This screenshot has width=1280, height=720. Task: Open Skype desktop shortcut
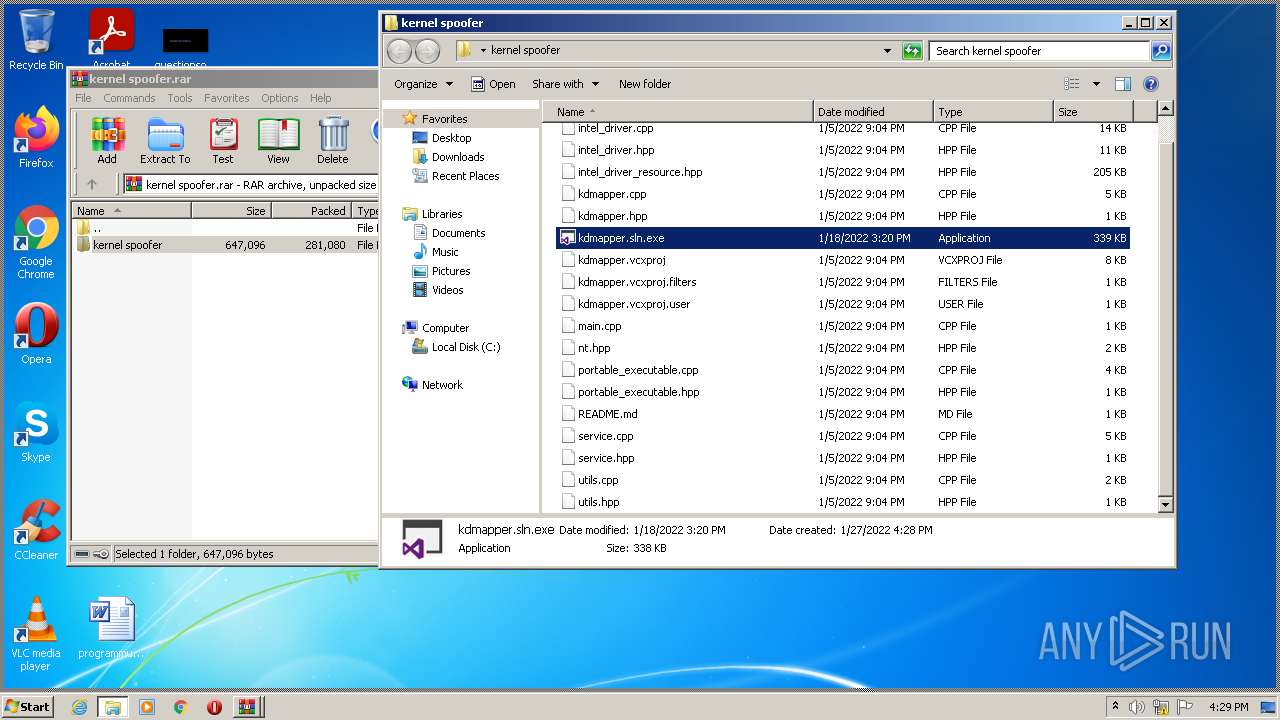[36, 433]
